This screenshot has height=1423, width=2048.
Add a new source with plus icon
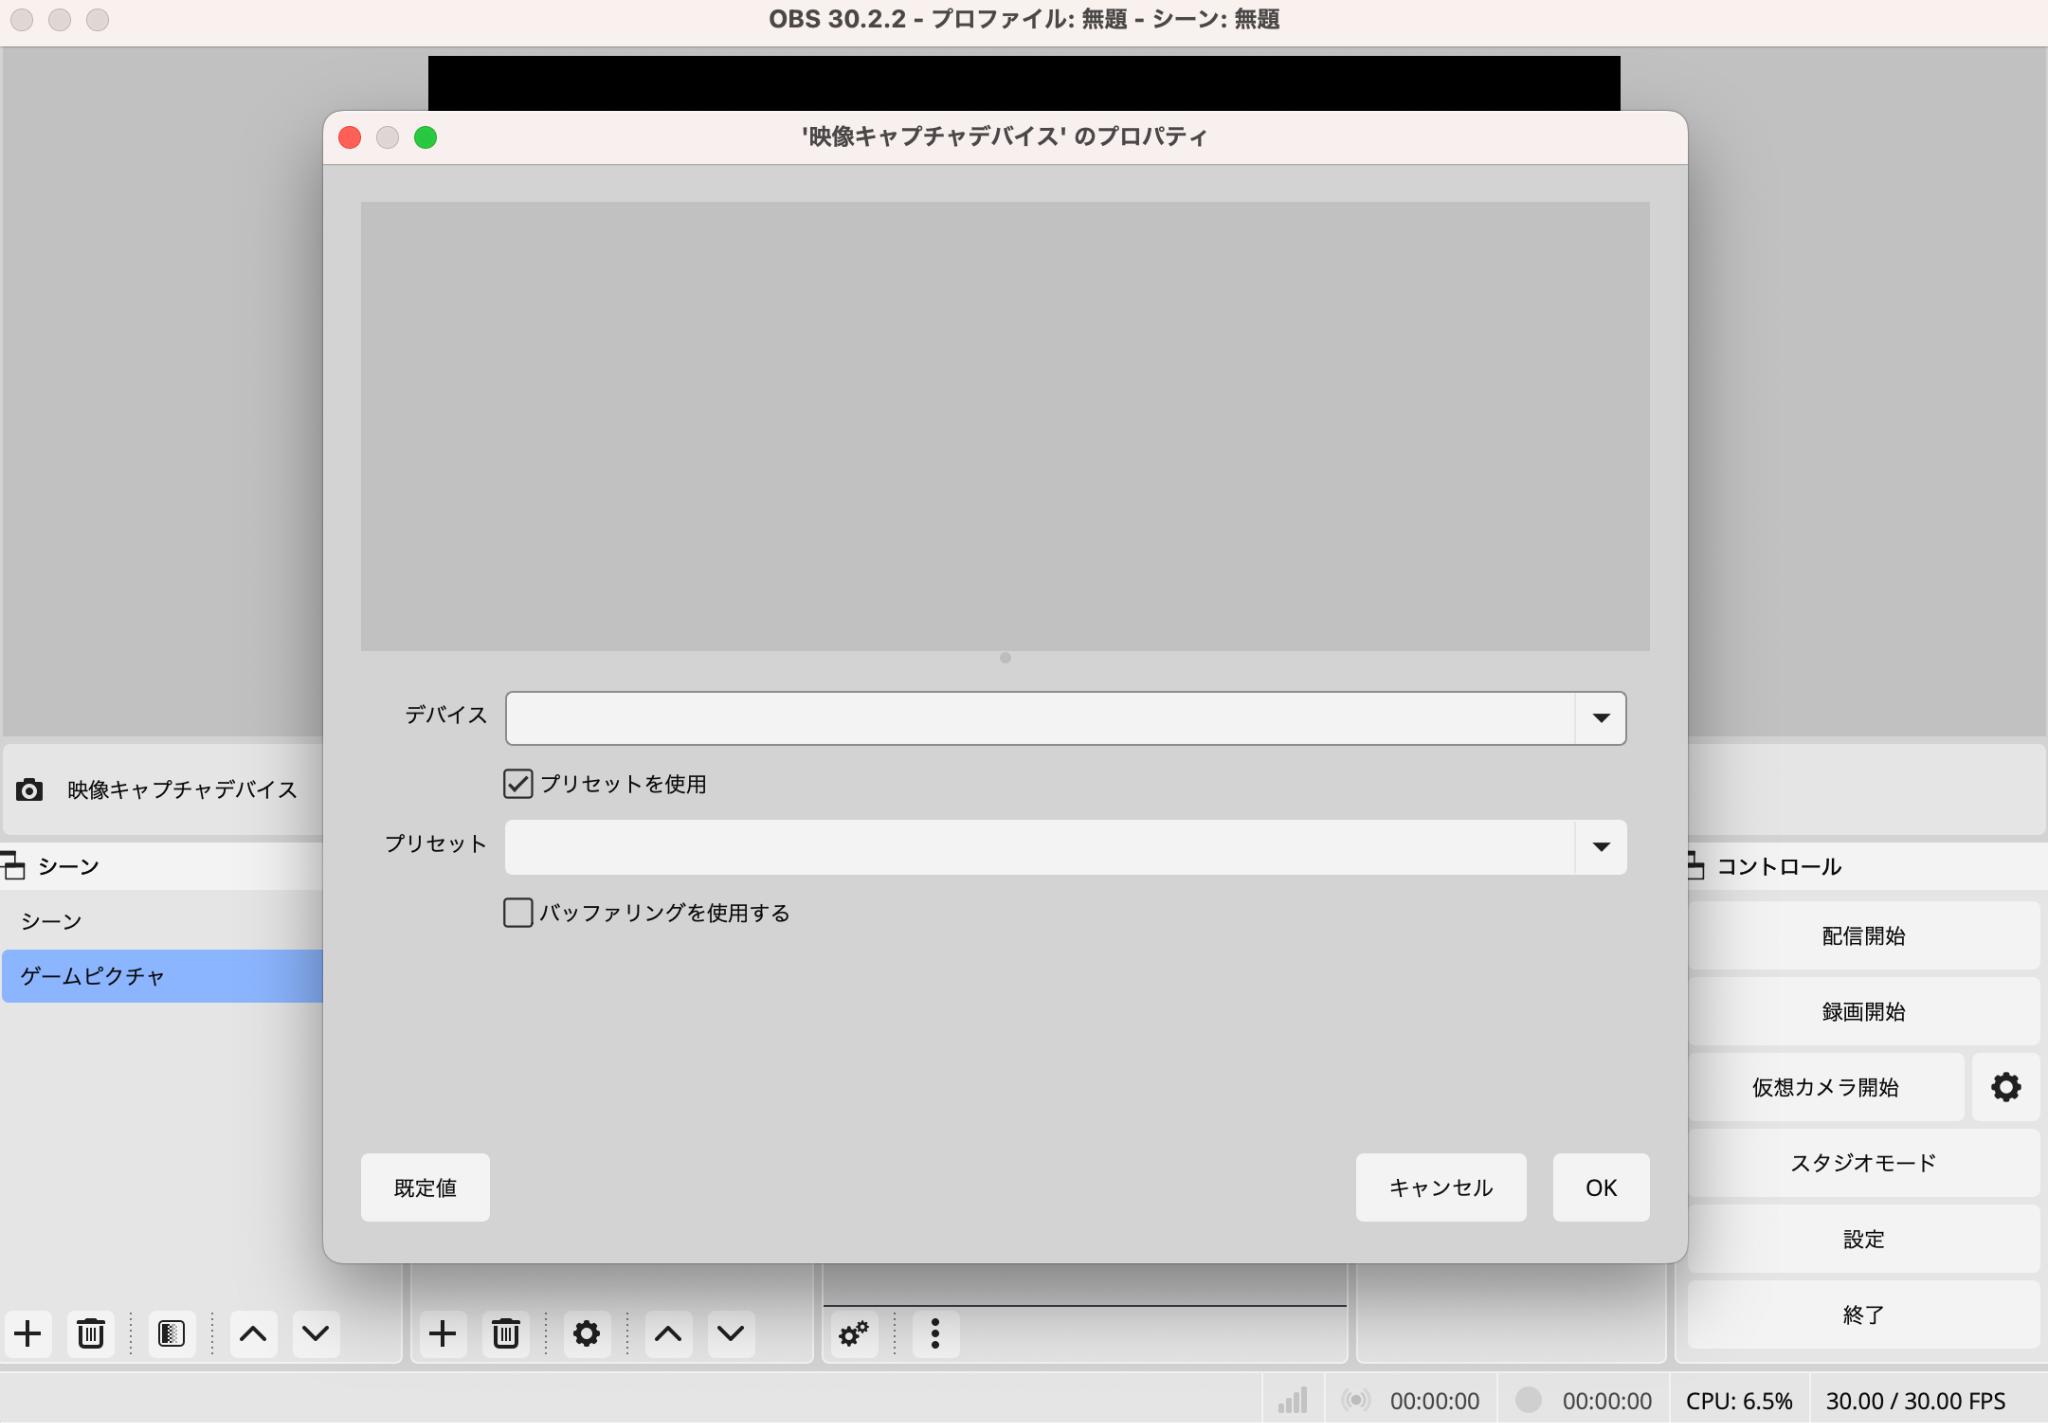[x=443, y=1333]
